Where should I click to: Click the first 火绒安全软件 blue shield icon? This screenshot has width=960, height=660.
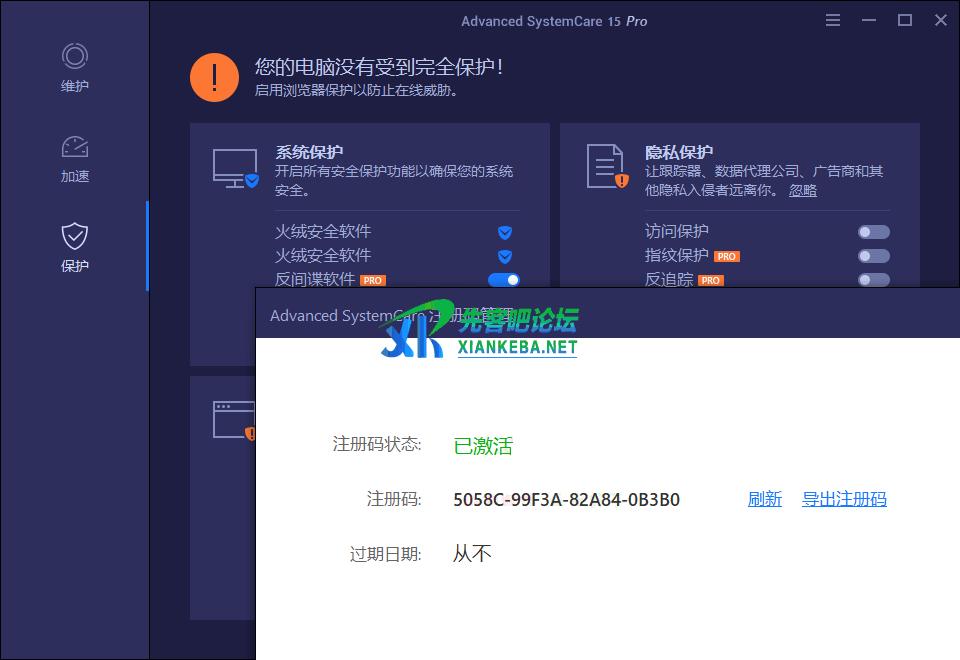(x=505, y=232)
